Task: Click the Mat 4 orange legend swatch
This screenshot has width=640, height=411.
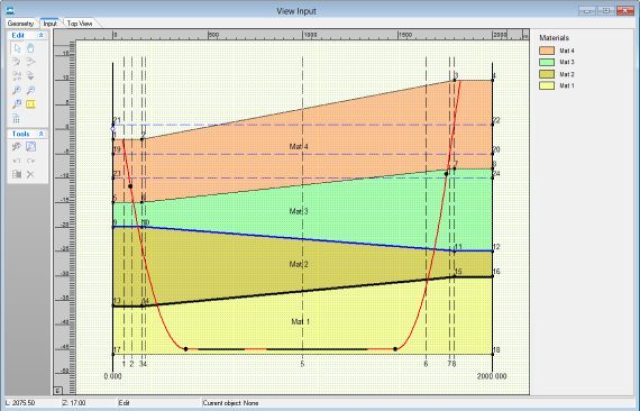Action: (547, 51)
